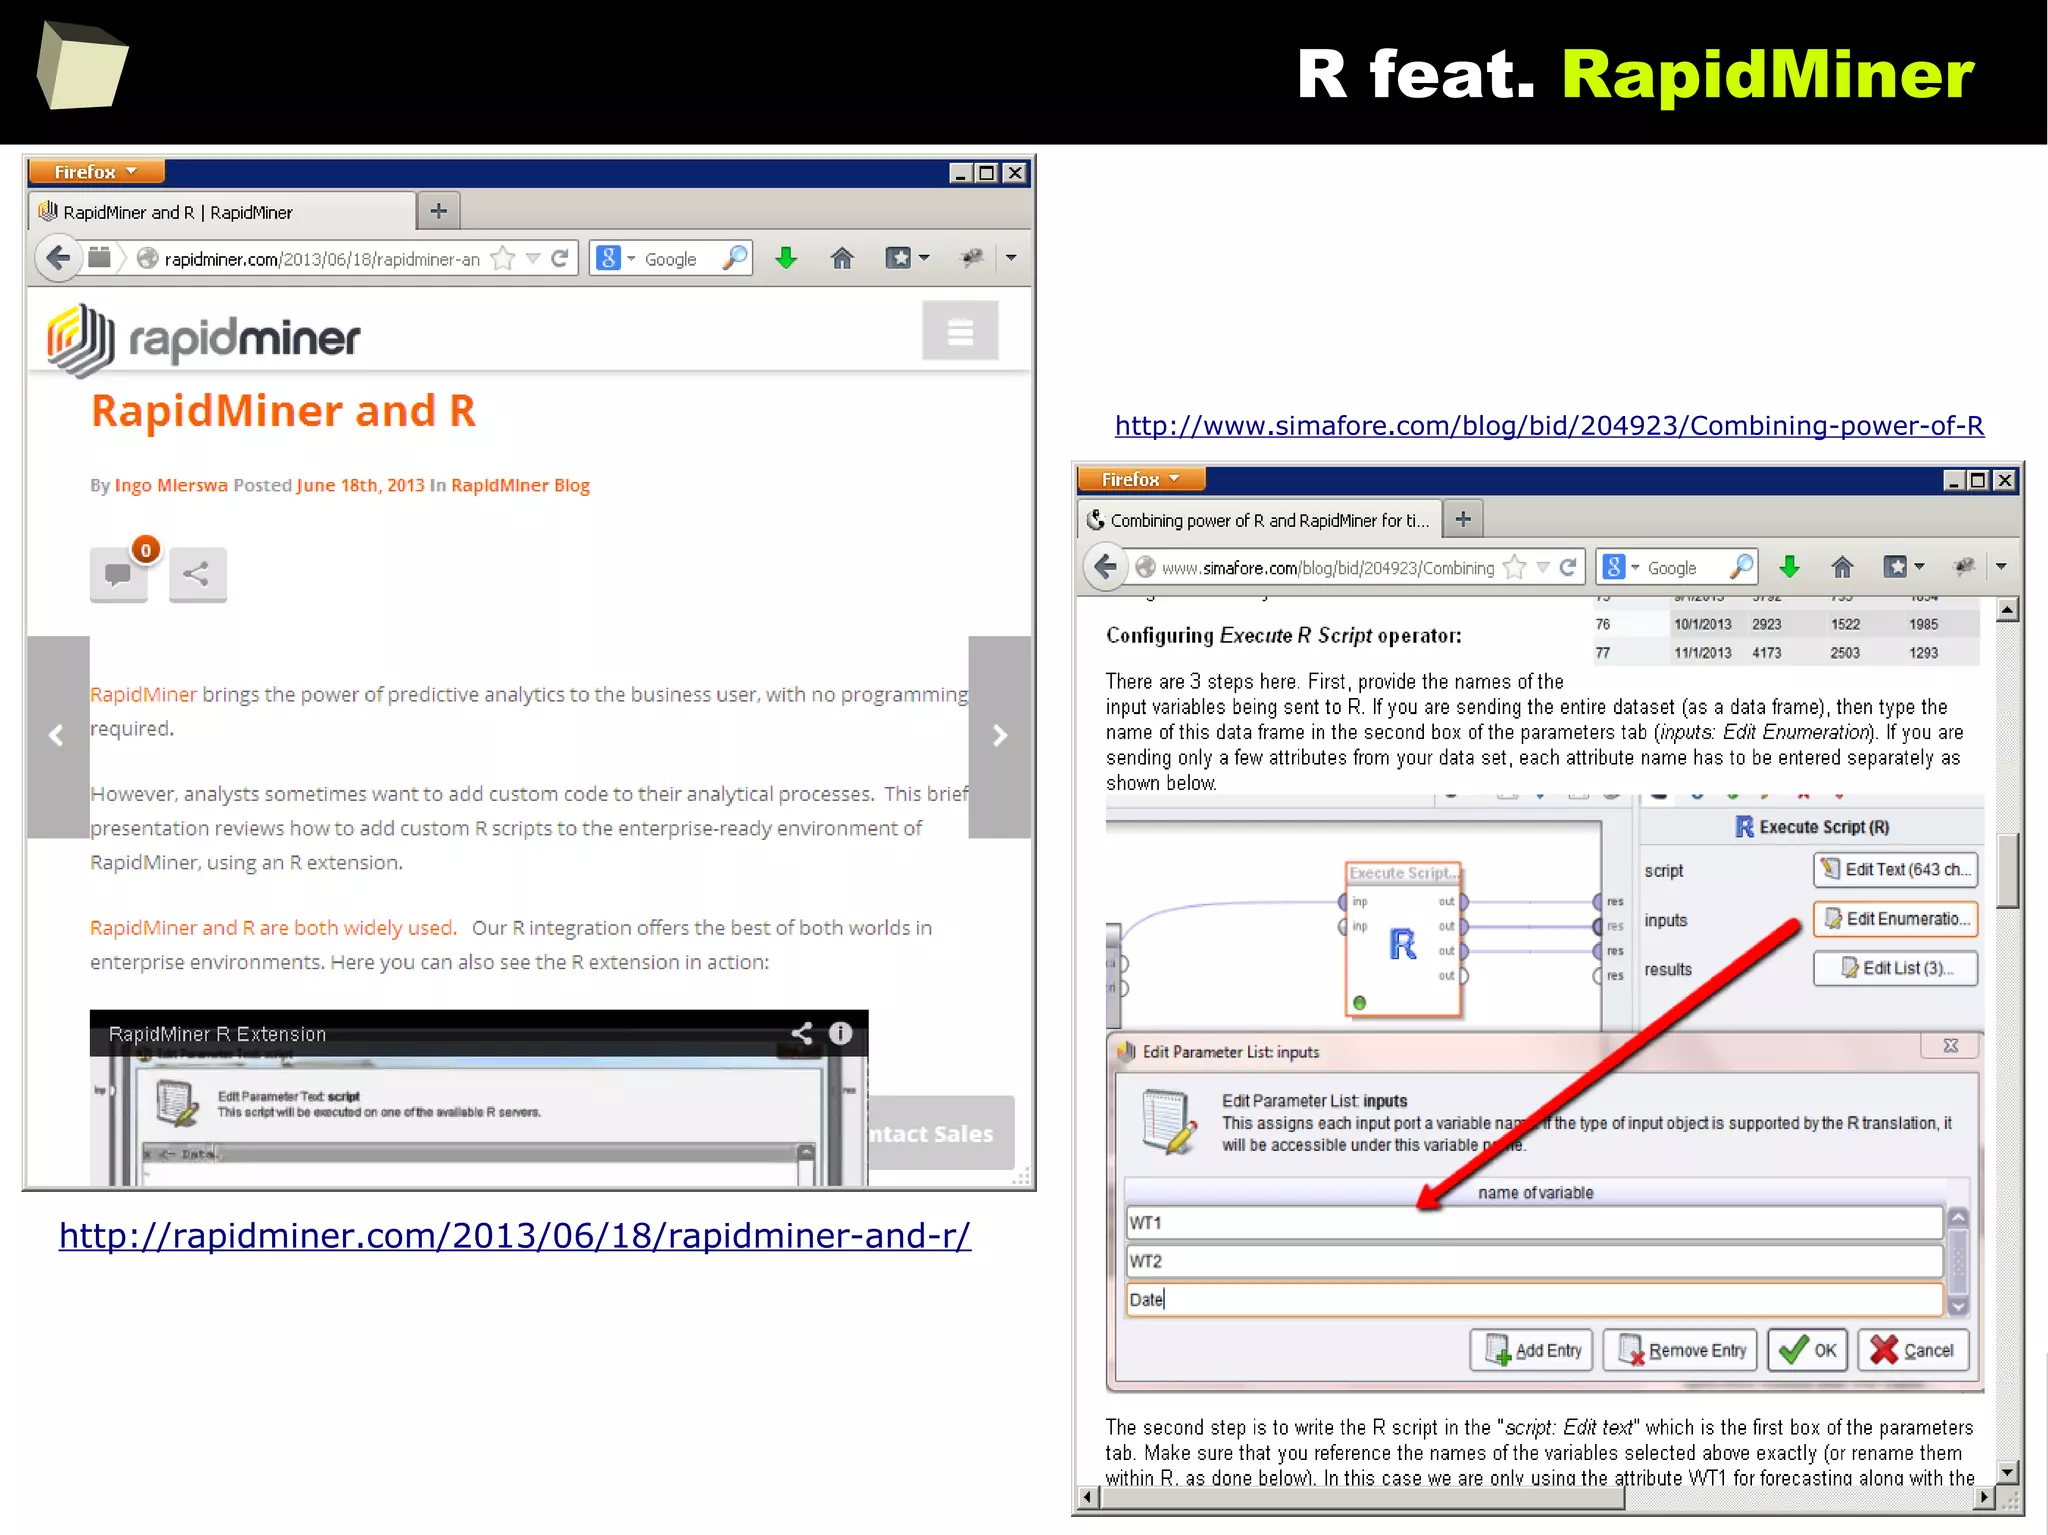This screenshot has height=1535, width=2048.
Task: Click 'RapidMiner and R are both widely used' link
Action: pyautogui.click(x=273, y=928)
